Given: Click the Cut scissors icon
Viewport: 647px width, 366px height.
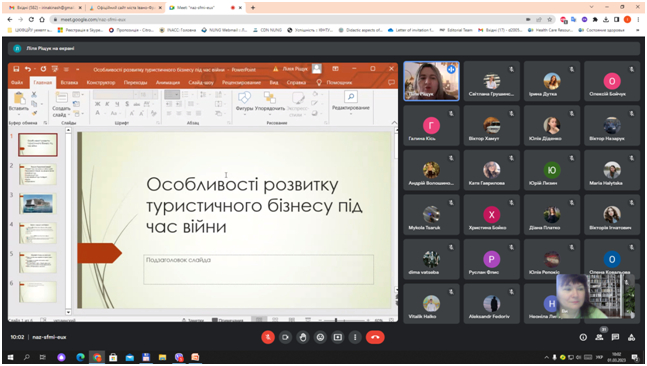Looking at the screenshot, I should tap(34, 95).
